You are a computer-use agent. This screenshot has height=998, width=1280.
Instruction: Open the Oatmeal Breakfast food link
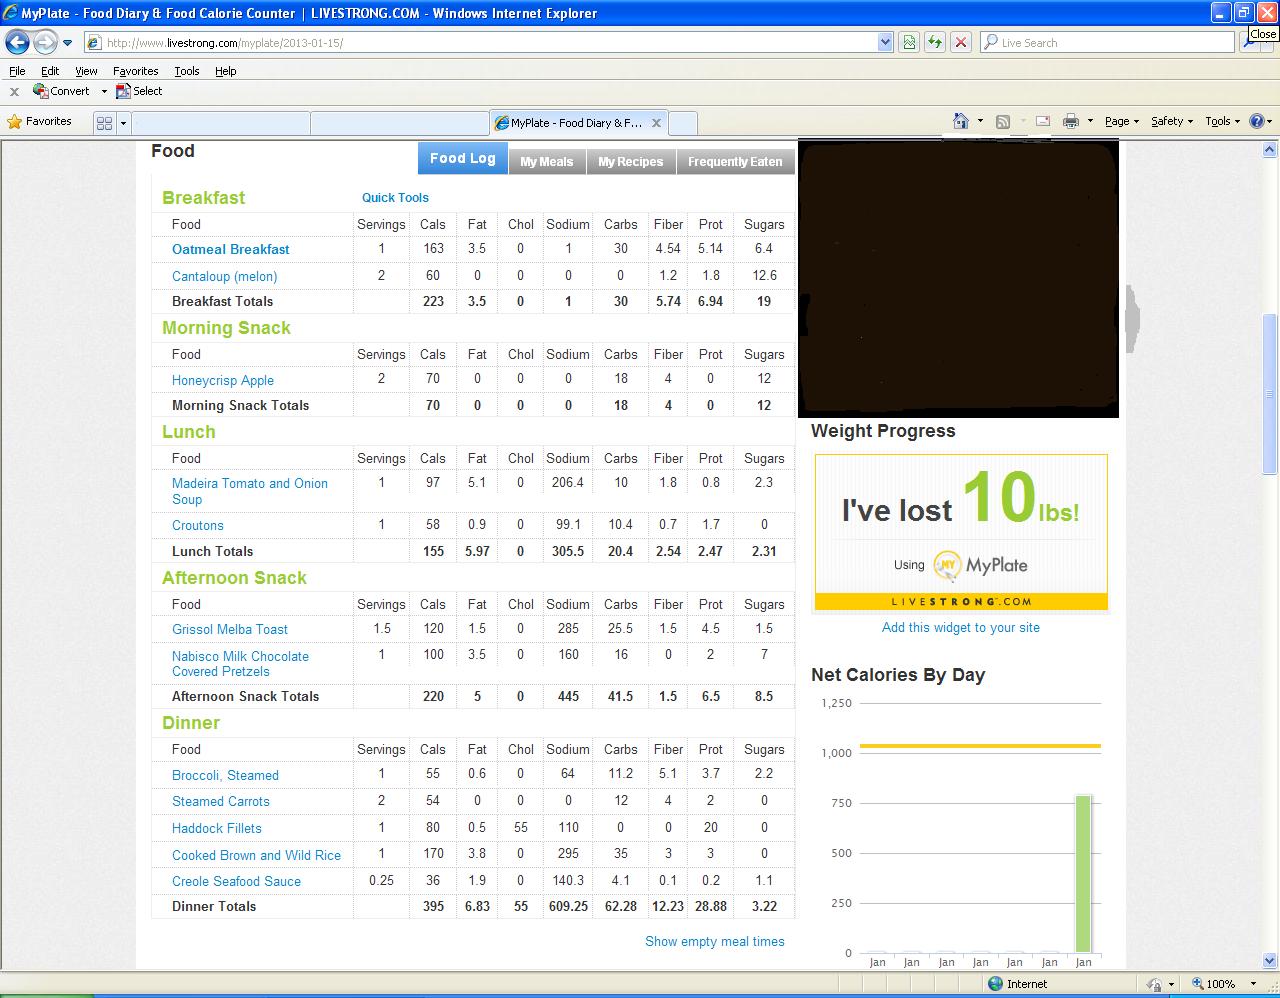[231, 249]
